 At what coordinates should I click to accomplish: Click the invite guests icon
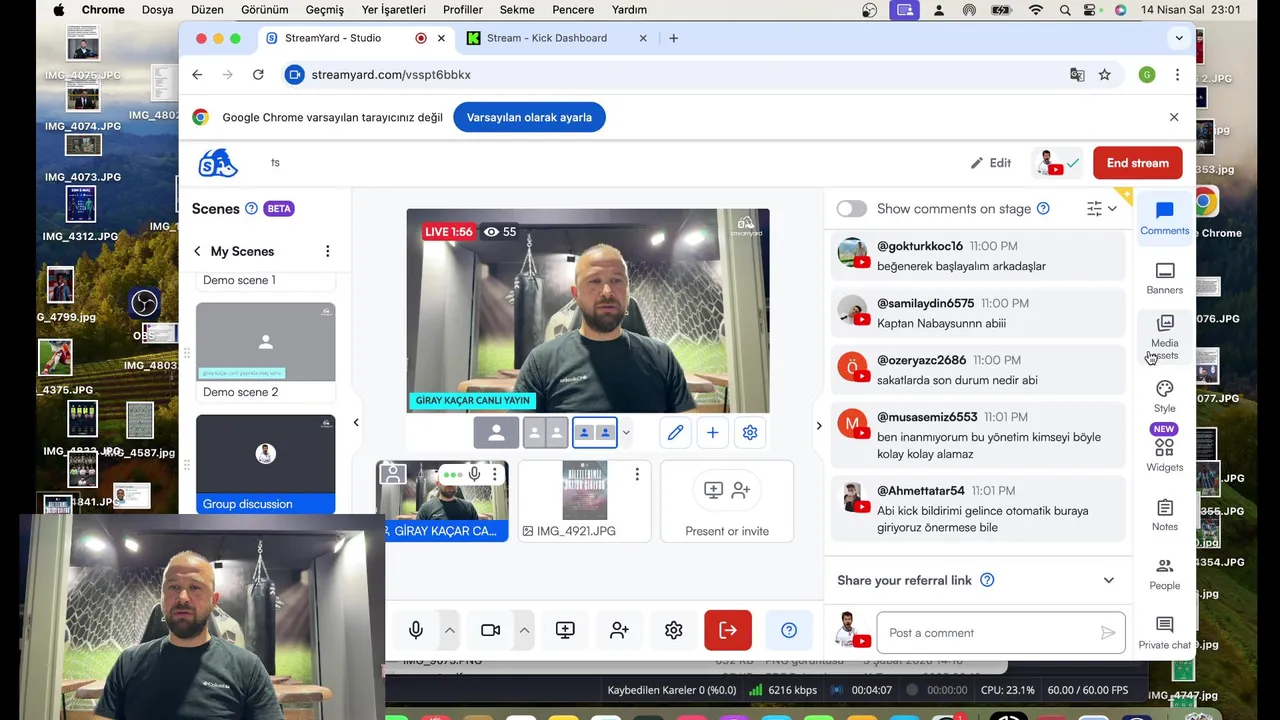(x=619, y=630)
